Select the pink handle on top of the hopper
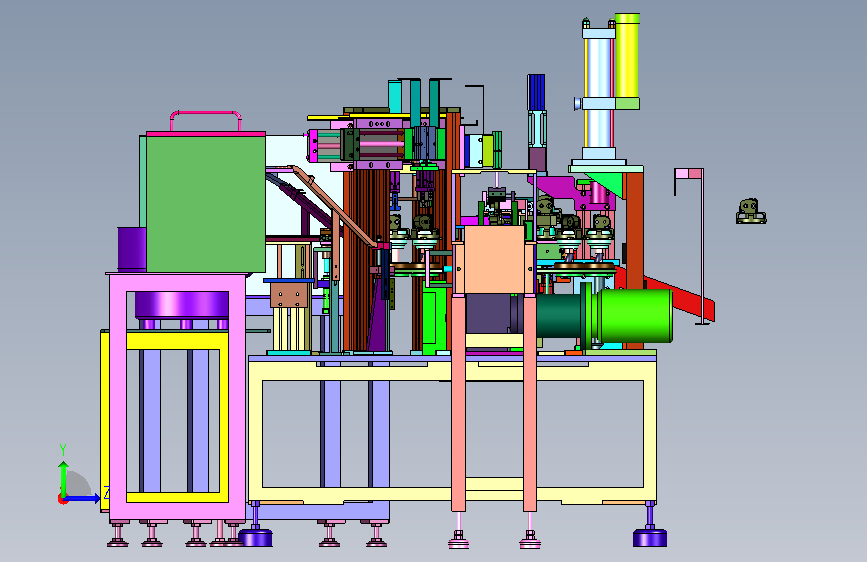Viewport: 867px width, 562px height. tap(206, 120)
